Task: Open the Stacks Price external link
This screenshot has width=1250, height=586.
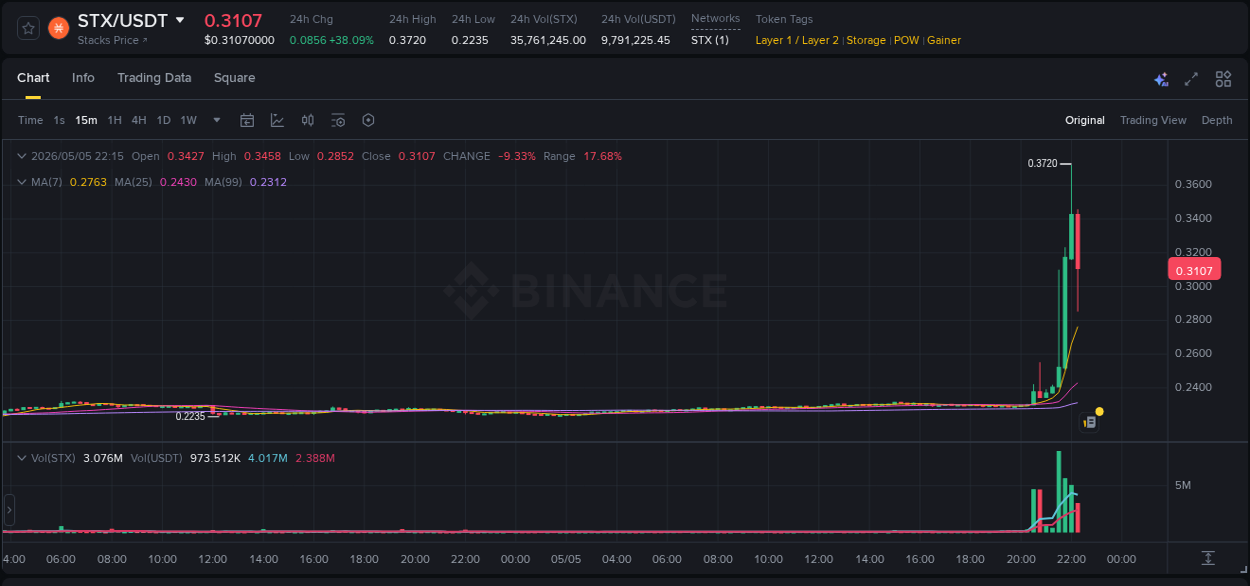Action: click(112, 40)
